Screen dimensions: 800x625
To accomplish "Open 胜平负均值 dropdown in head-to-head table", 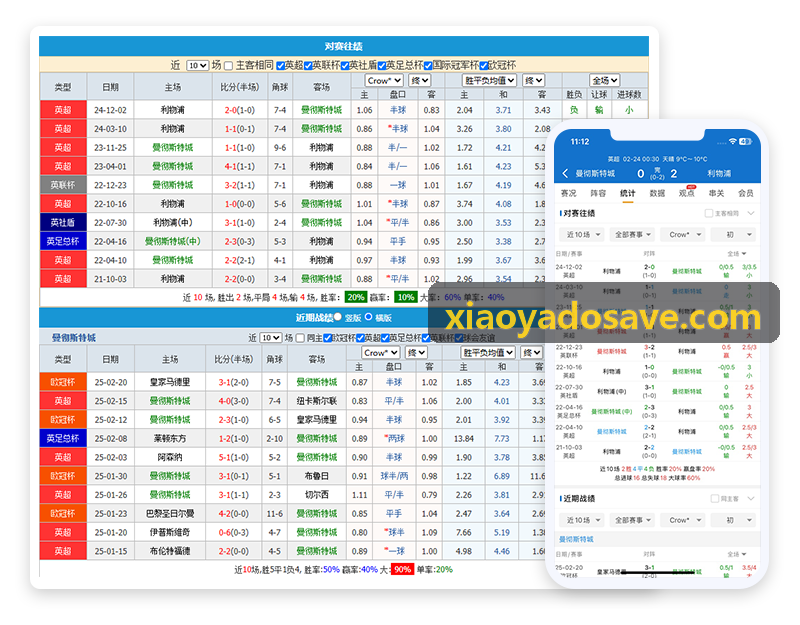I will [x=489, y=81].
